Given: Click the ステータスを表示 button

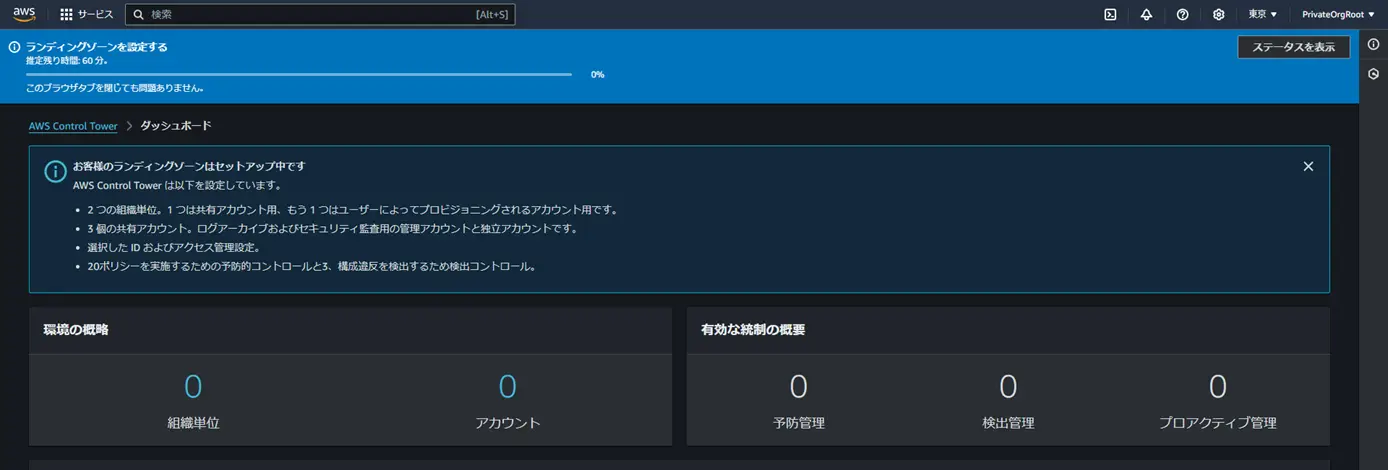Looking at the screenshot, I should [1294, 47].
